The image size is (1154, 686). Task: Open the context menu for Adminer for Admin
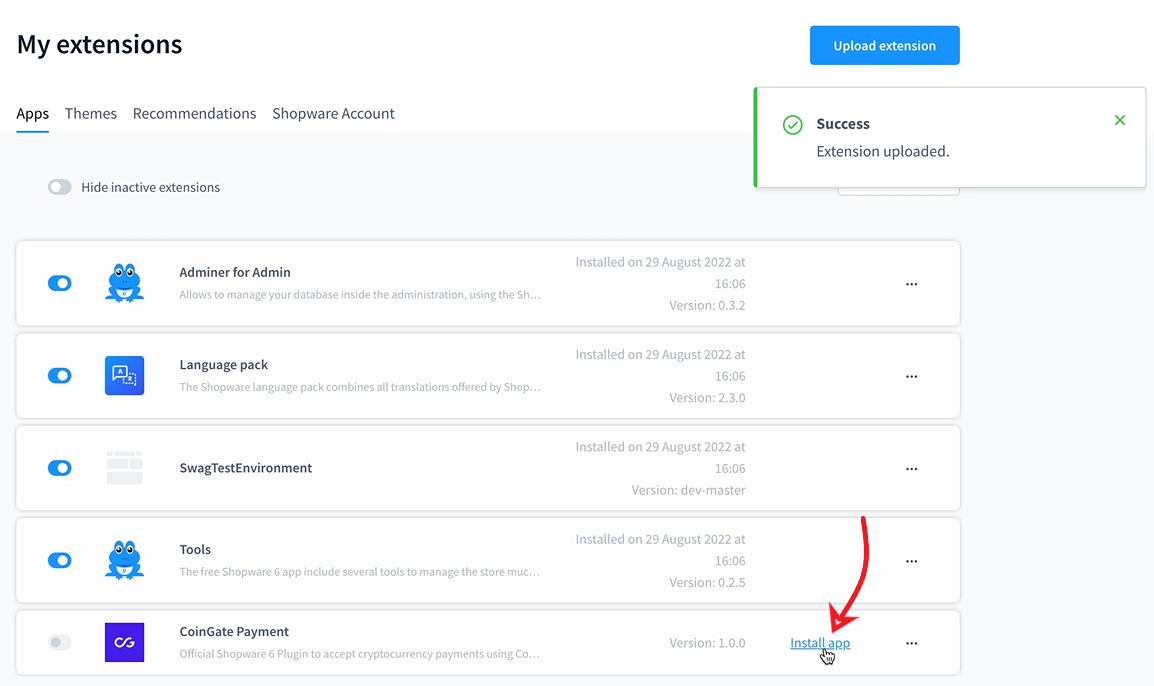(911, 284)
